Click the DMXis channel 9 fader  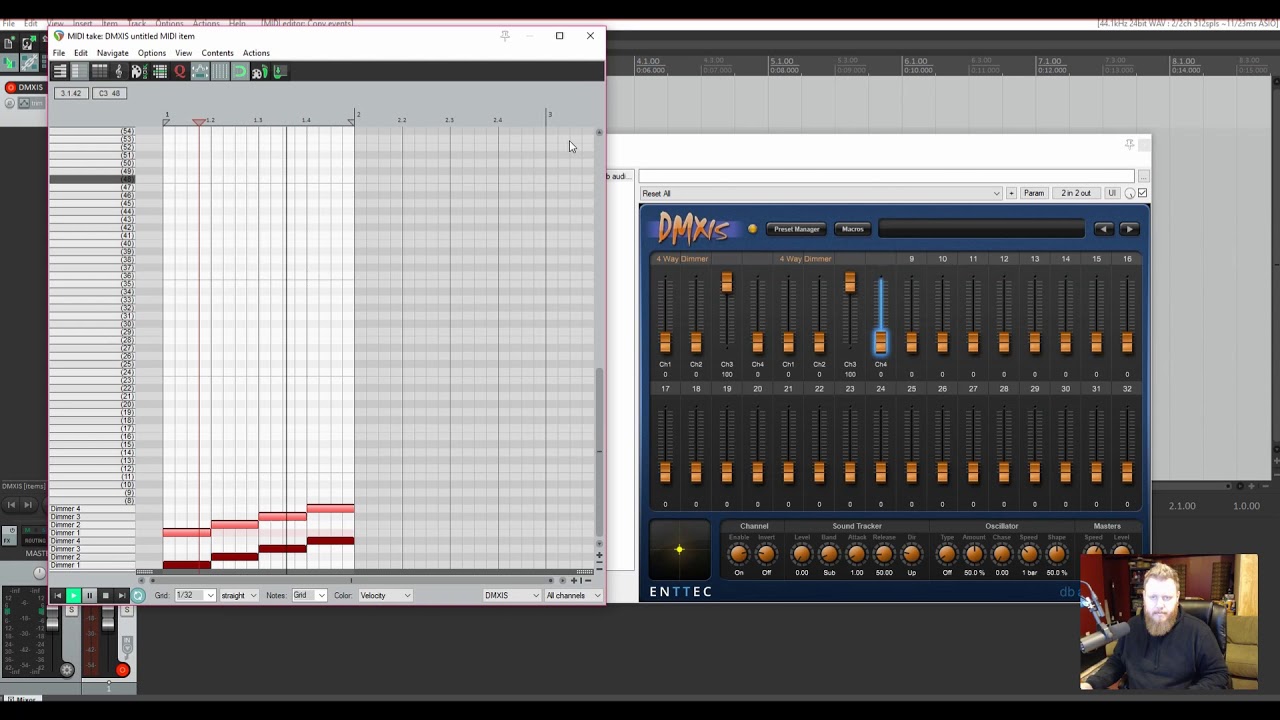911,342
